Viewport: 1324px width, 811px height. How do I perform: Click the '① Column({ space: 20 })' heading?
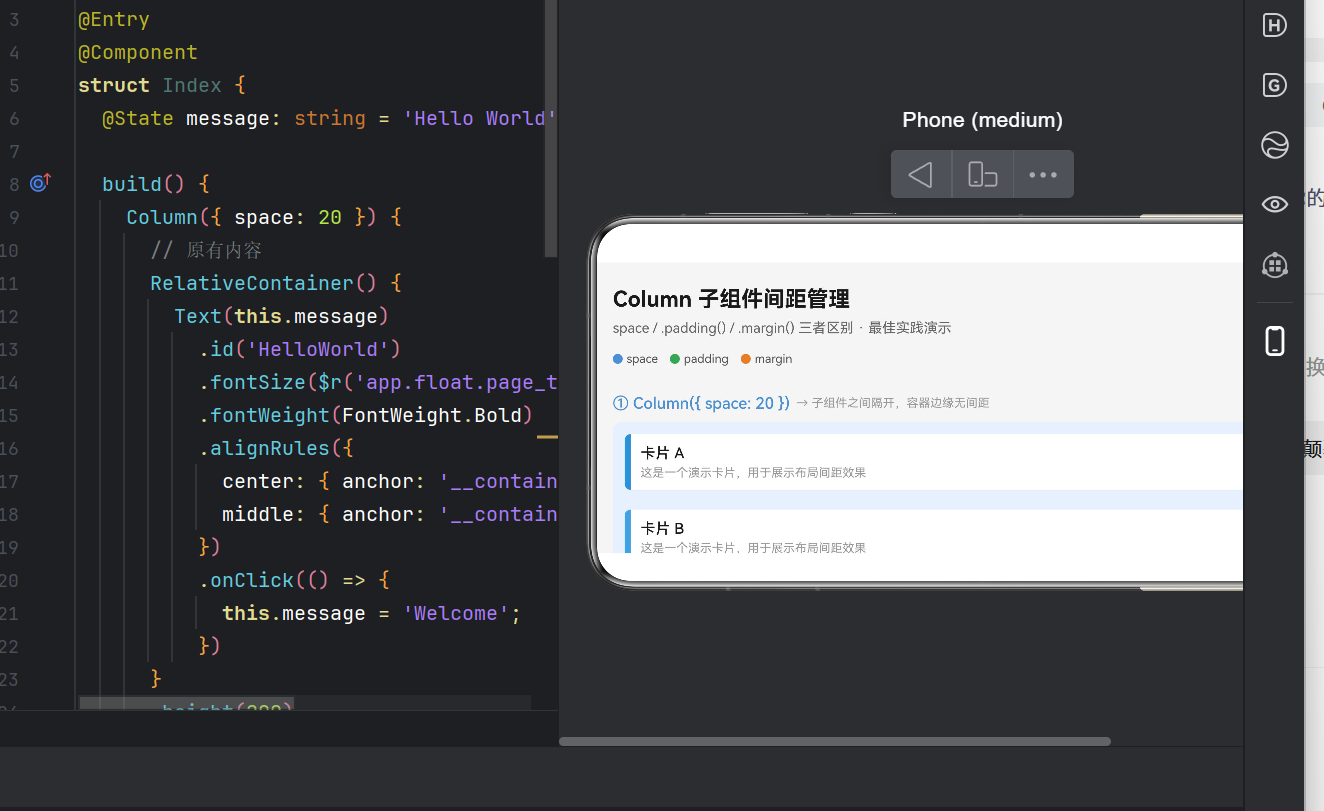[x=701, y=403]
